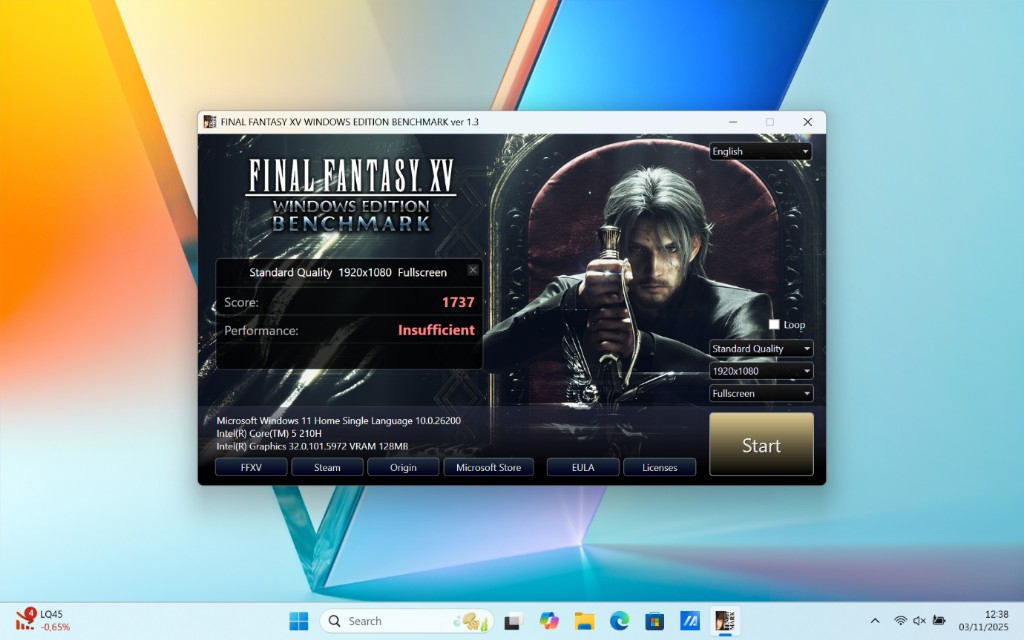Viewport: 1024px width, 640px height.
Task: Open the Windows Start menu
Action: coord(298,621)
